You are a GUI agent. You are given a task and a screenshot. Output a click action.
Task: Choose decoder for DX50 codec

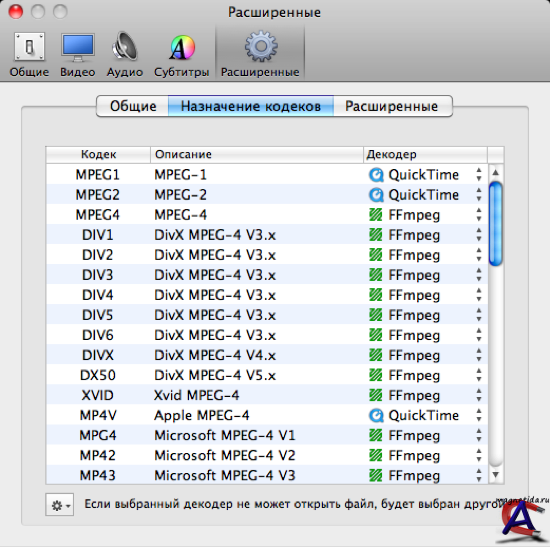[x=425, y=375]
